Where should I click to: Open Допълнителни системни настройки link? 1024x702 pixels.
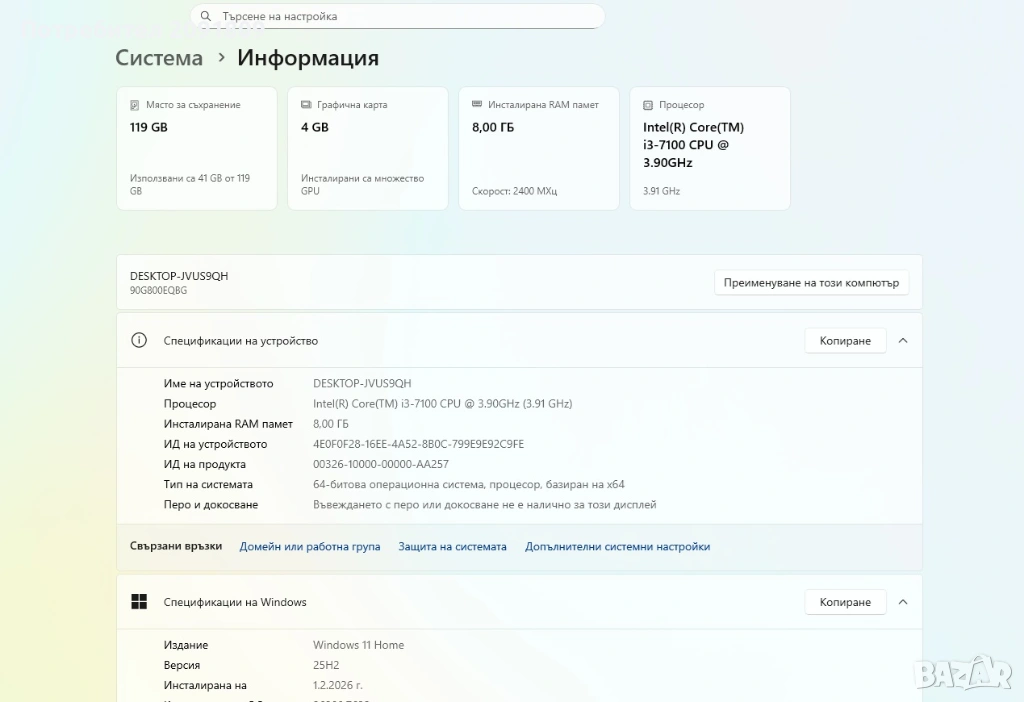pyautogui.click(x=617, y=547)
